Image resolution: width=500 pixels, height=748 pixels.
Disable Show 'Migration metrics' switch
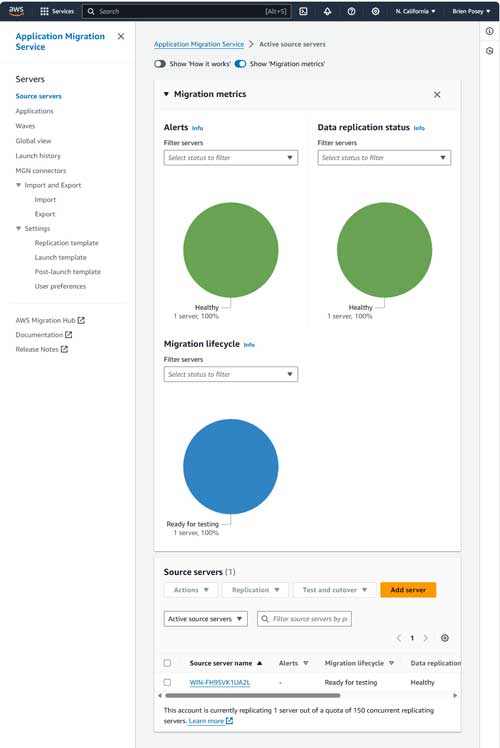point(240,63)
